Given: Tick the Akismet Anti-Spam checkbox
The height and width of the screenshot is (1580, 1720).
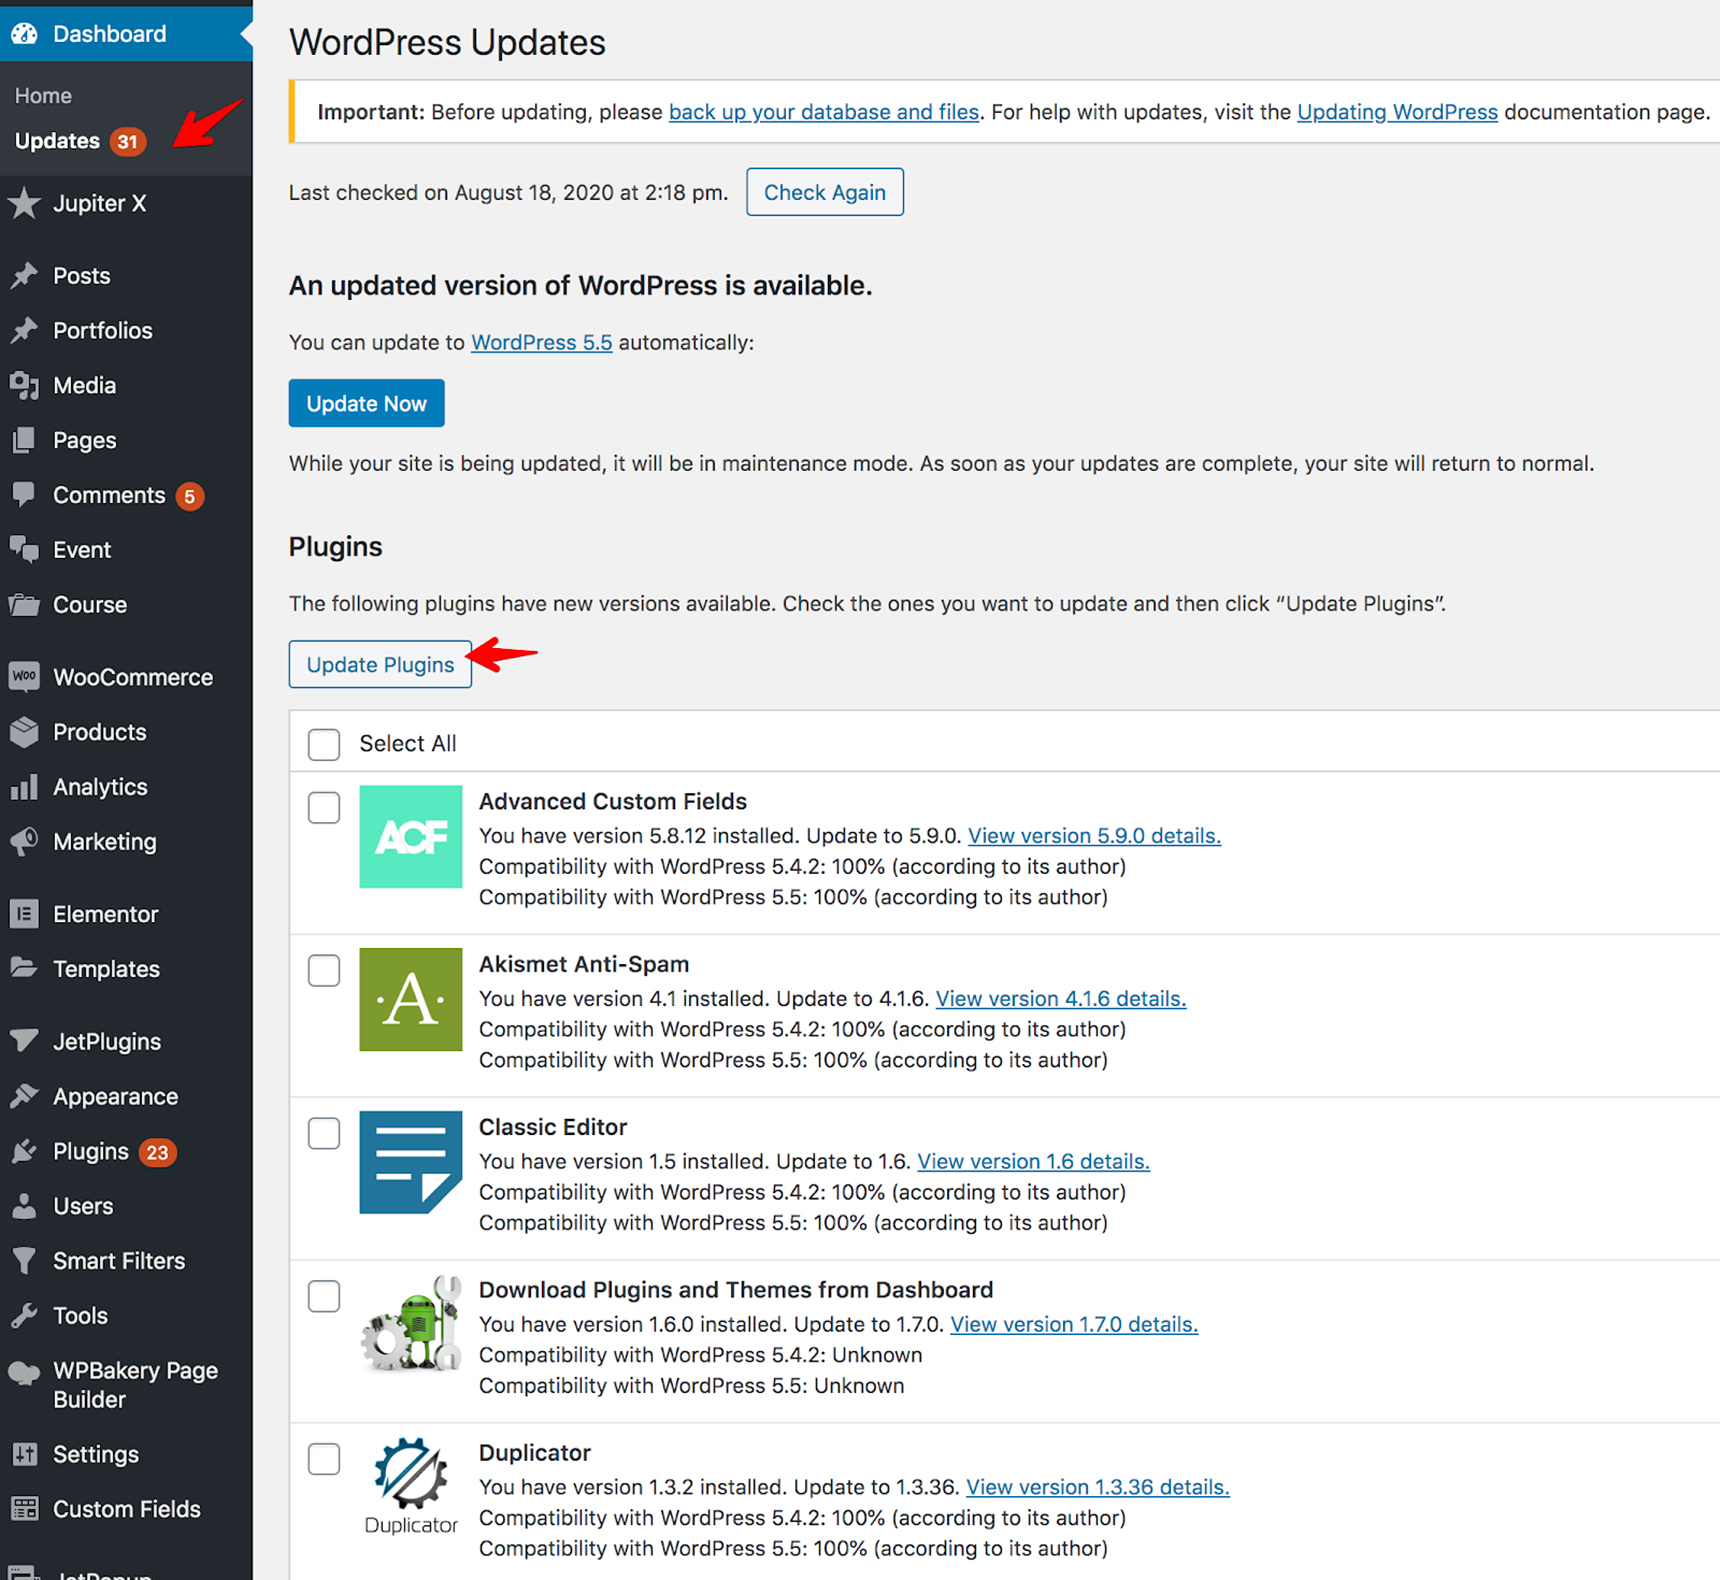Looking at the screenshot, I should click(x=324, y=970).
